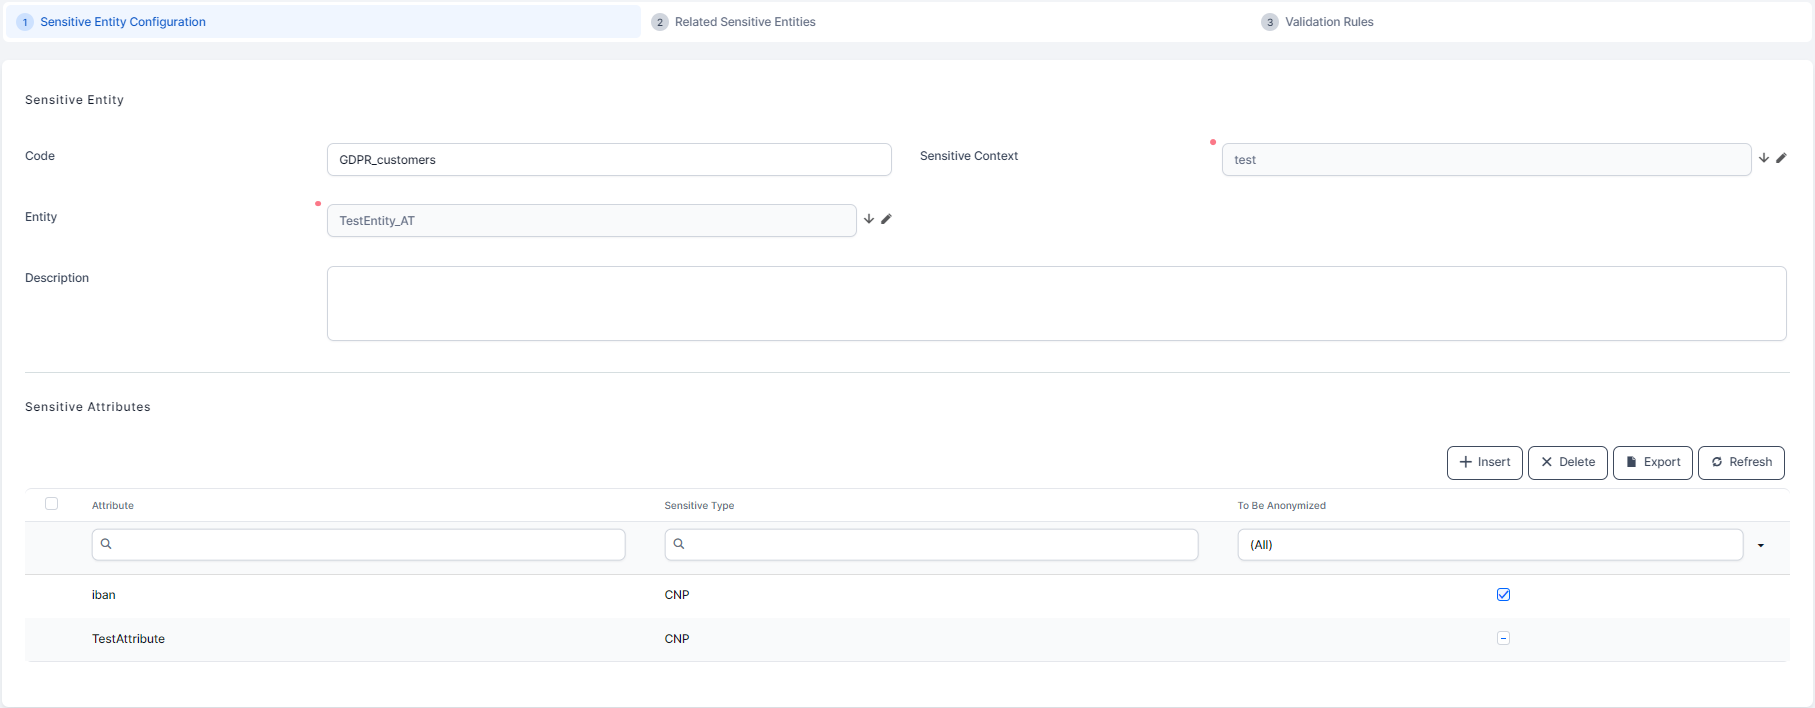Toggle the select-all checkbox in table header

52,504
